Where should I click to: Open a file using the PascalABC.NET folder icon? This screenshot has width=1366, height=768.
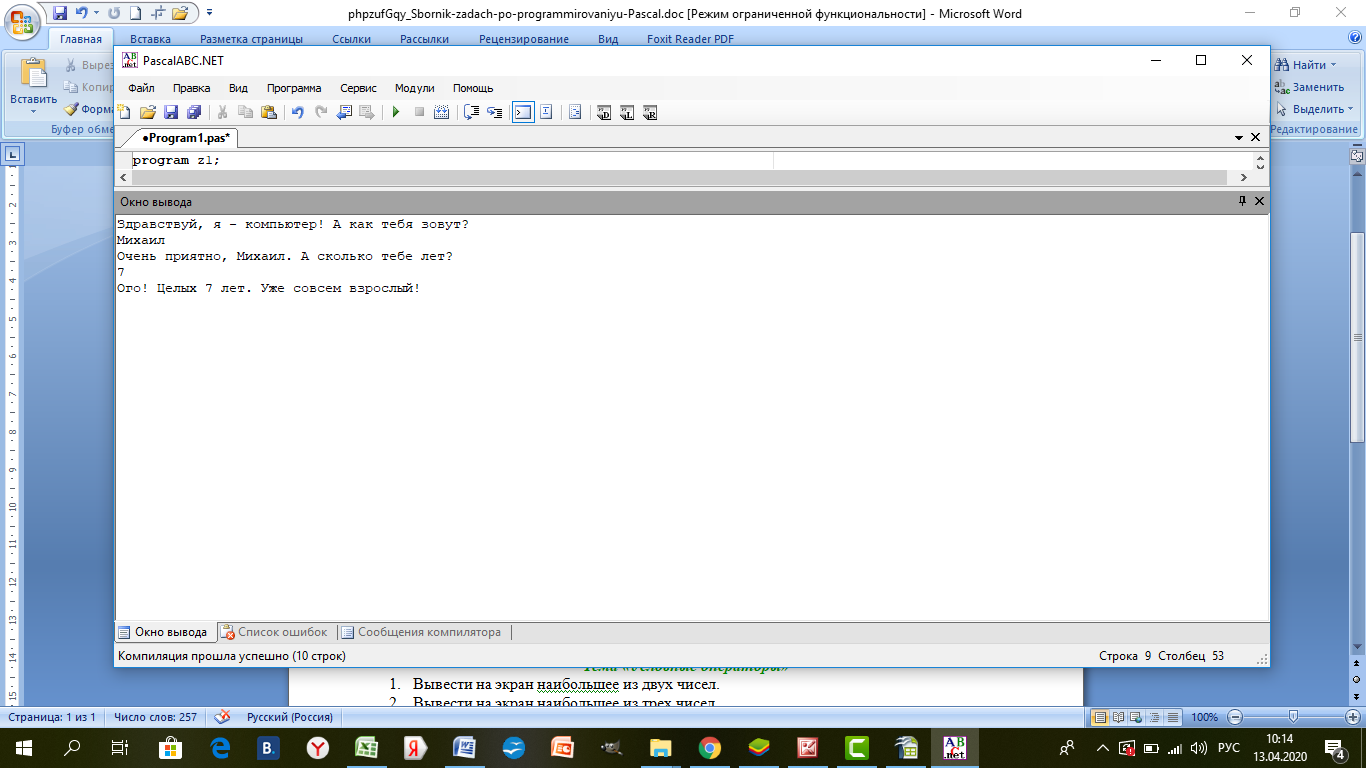point(147,112)
